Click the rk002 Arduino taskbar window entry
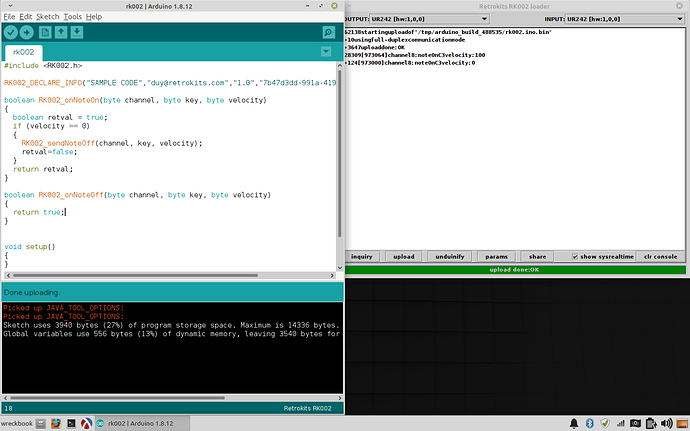 139,422
